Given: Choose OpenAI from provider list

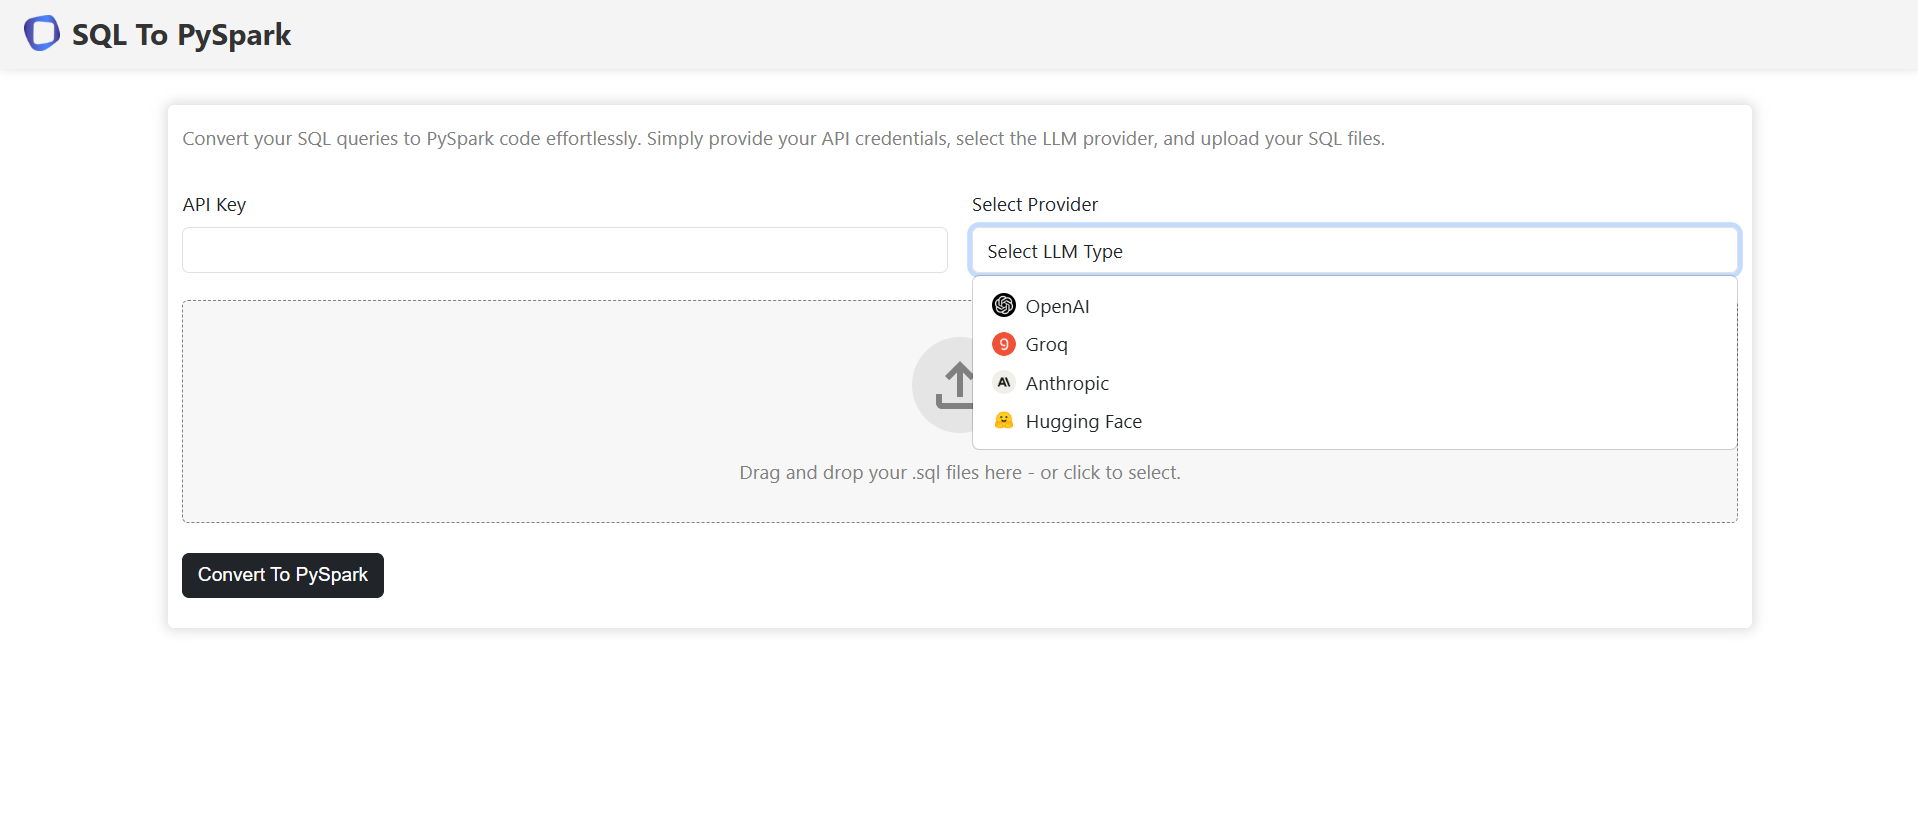Looking at the screenshot, I should [1354, 306].
